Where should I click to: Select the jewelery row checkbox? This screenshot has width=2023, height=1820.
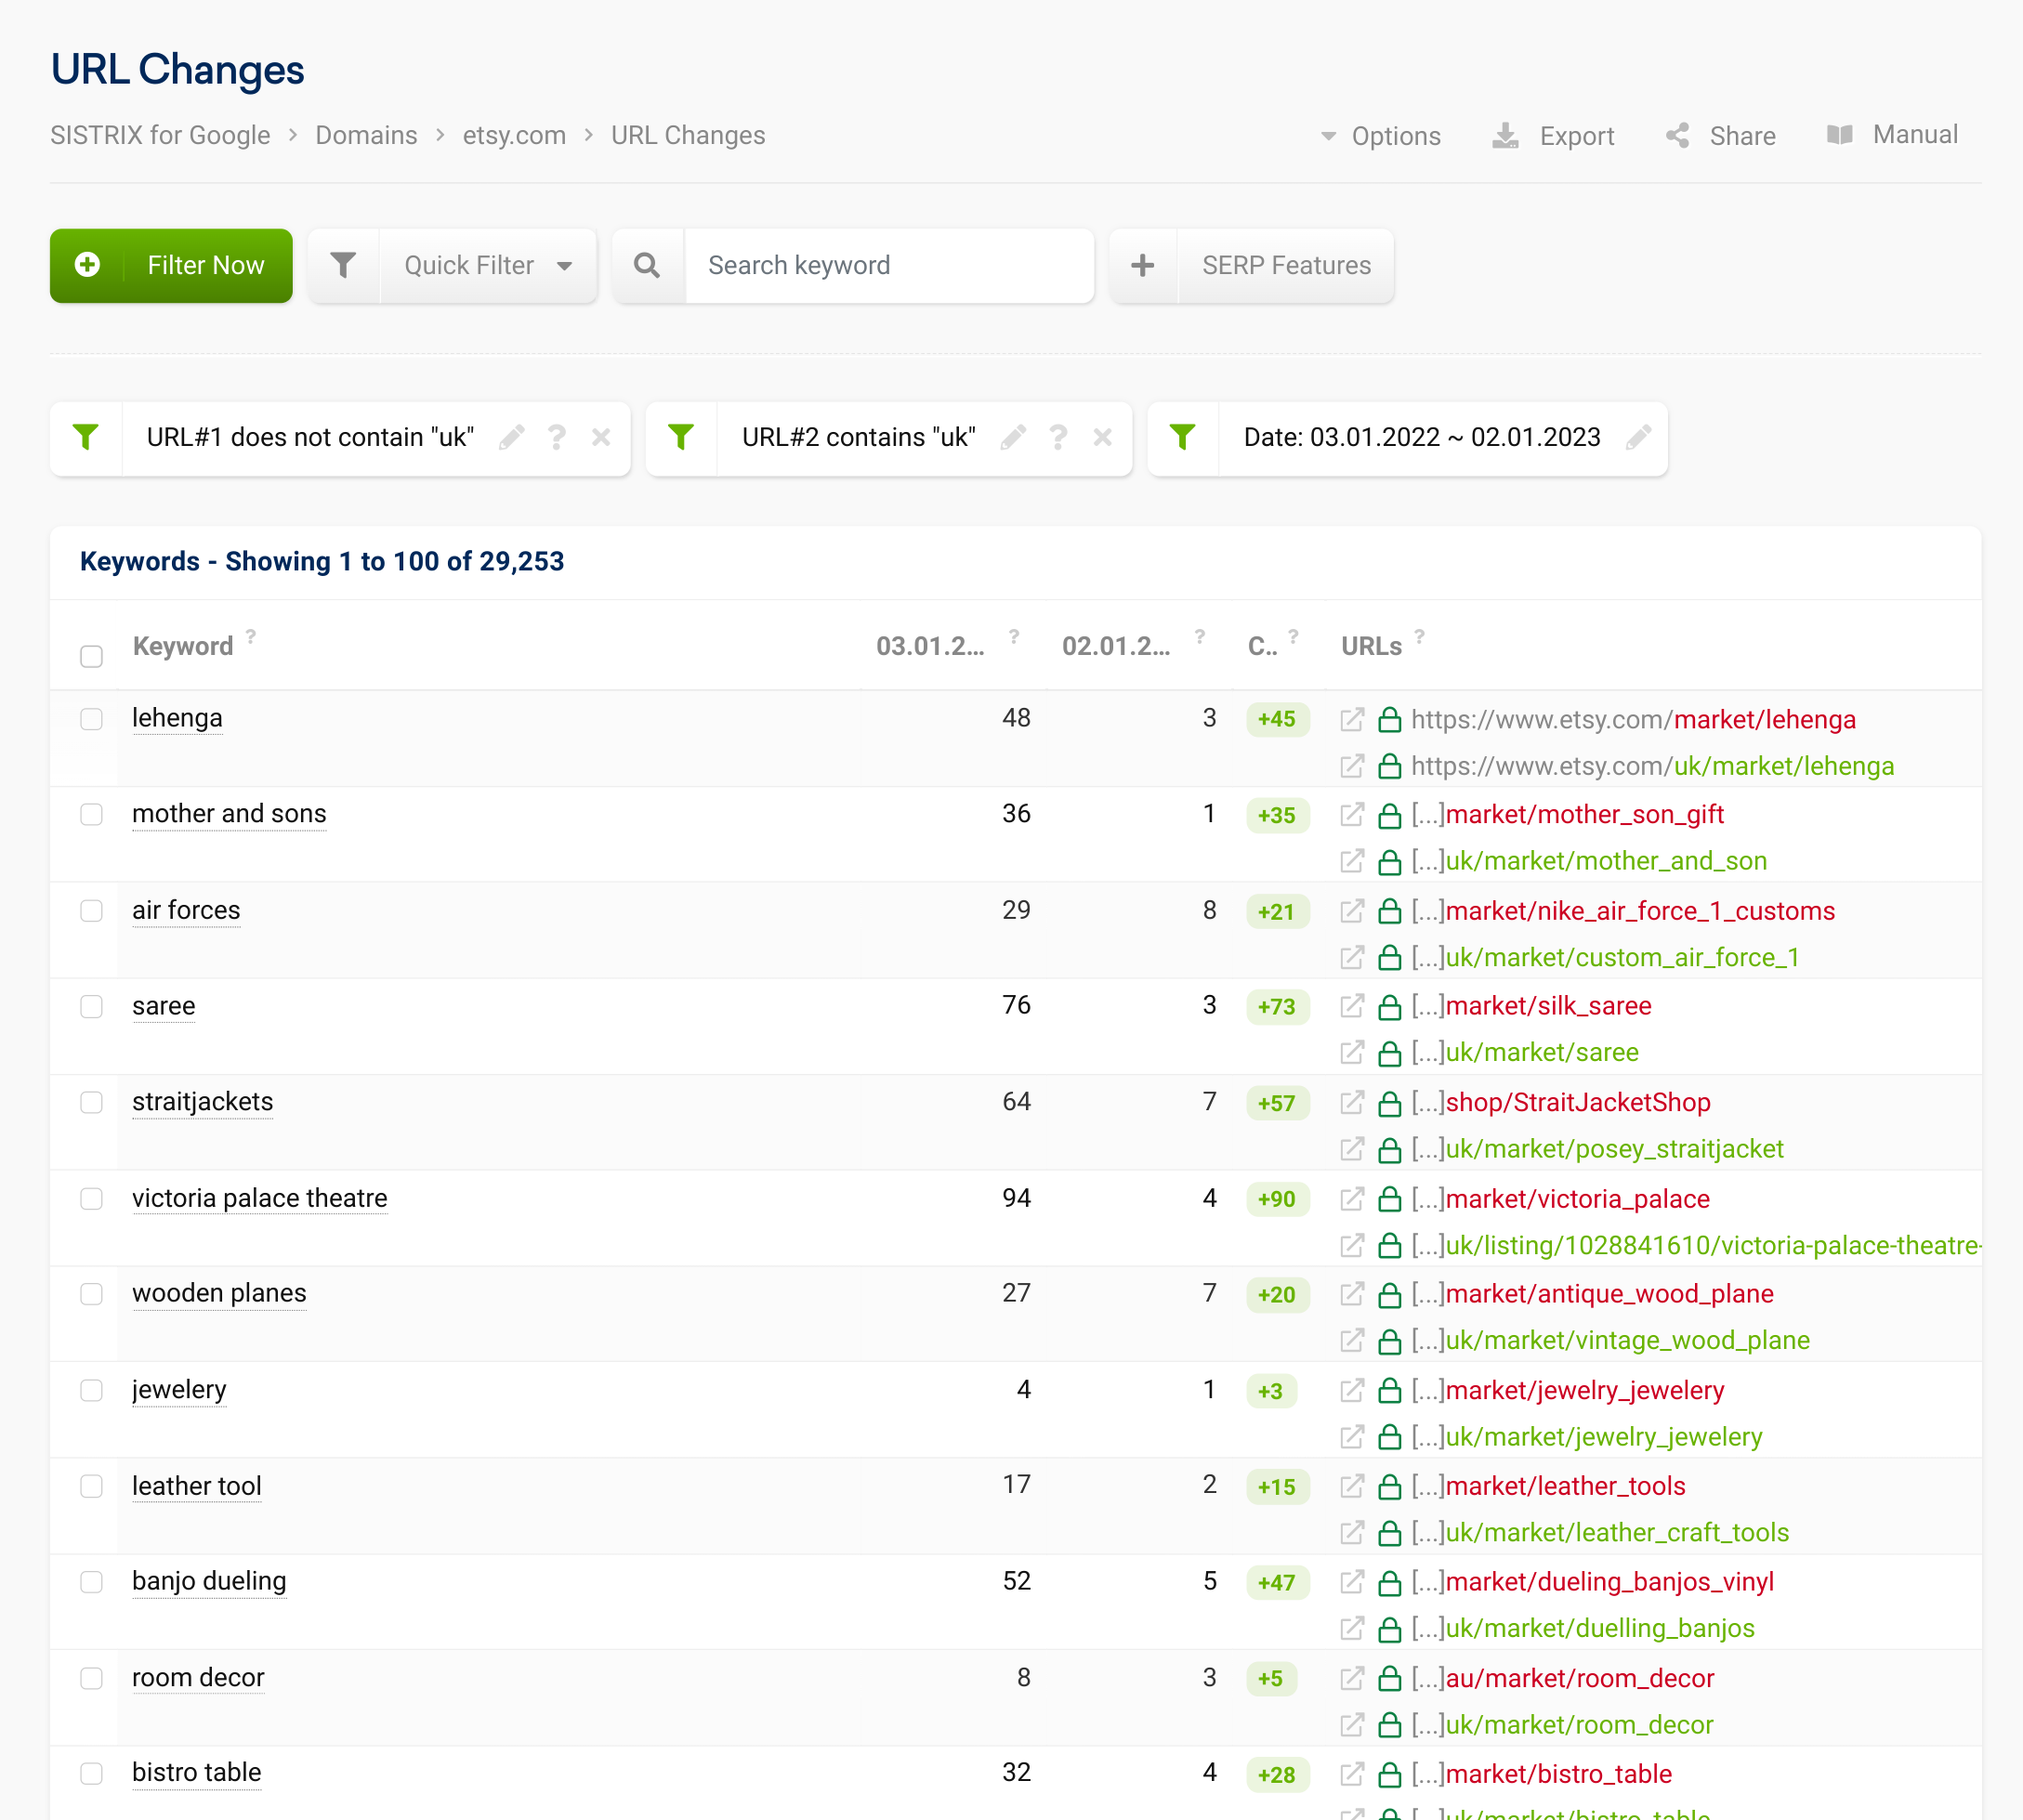tap(92, 1390)
